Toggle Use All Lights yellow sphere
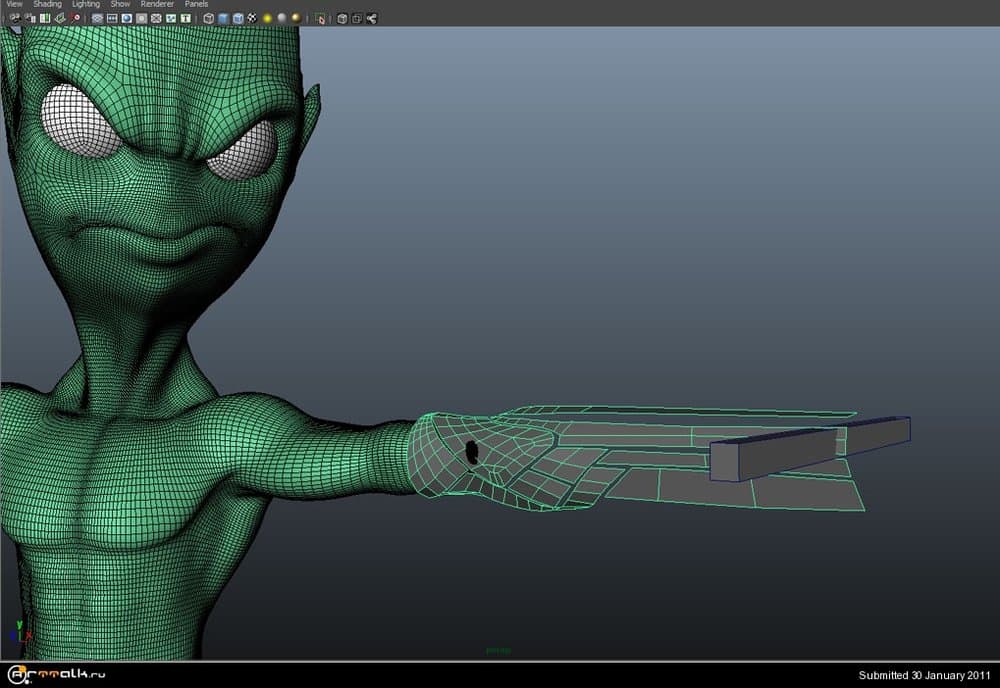Viewport: 1000px width, 688px height. [267, 18]
